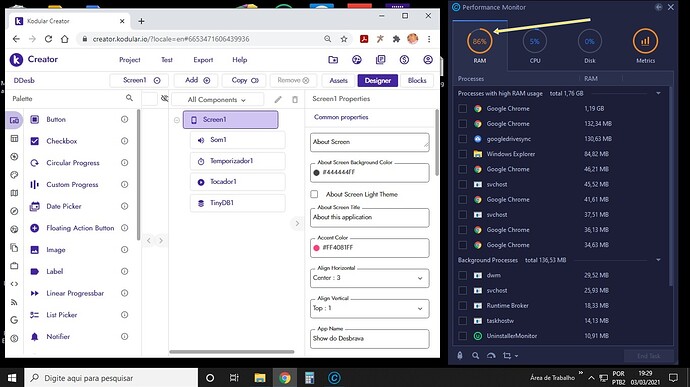
Task: Switch to the Designer view
Action: pos(378,80)
